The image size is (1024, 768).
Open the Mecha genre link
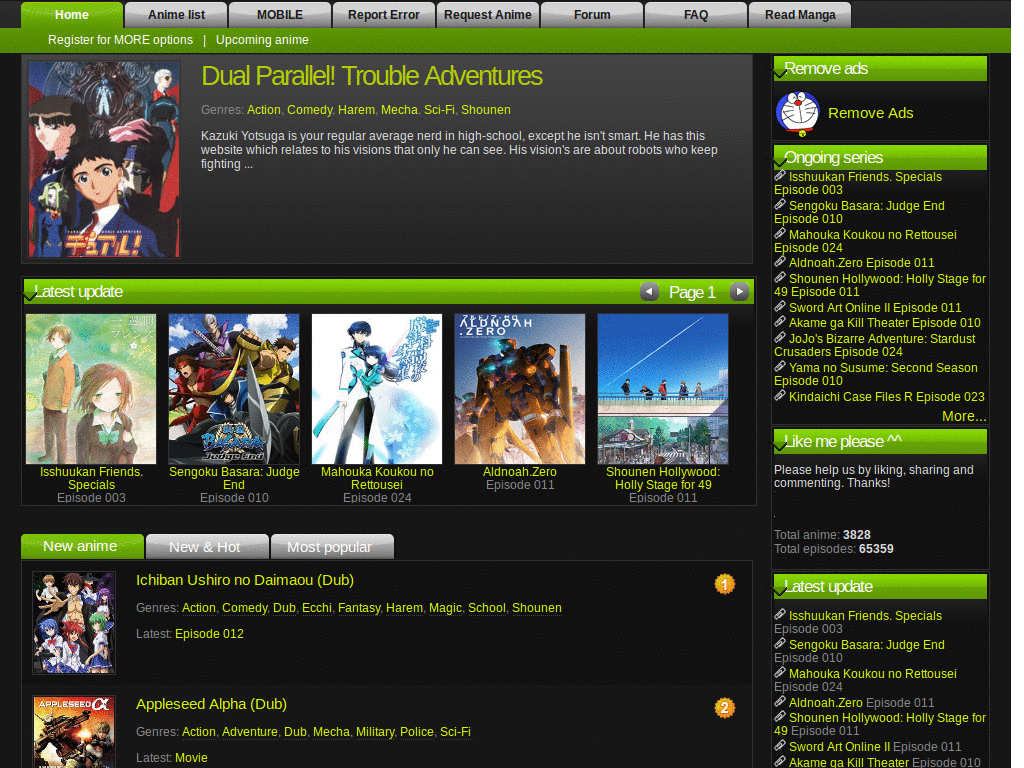399,110
